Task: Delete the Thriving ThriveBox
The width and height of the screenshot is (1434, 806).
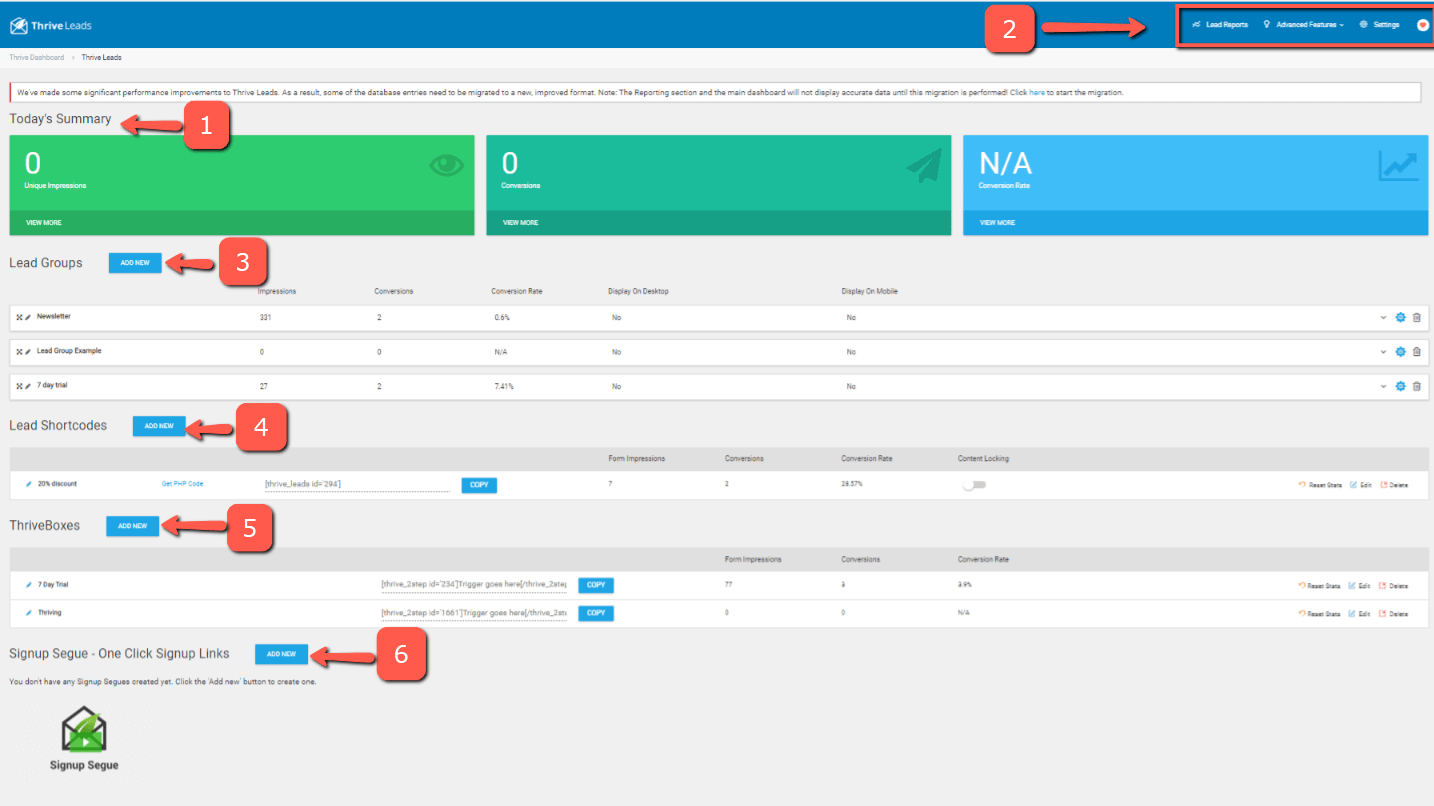Action: click(1395, 613)
